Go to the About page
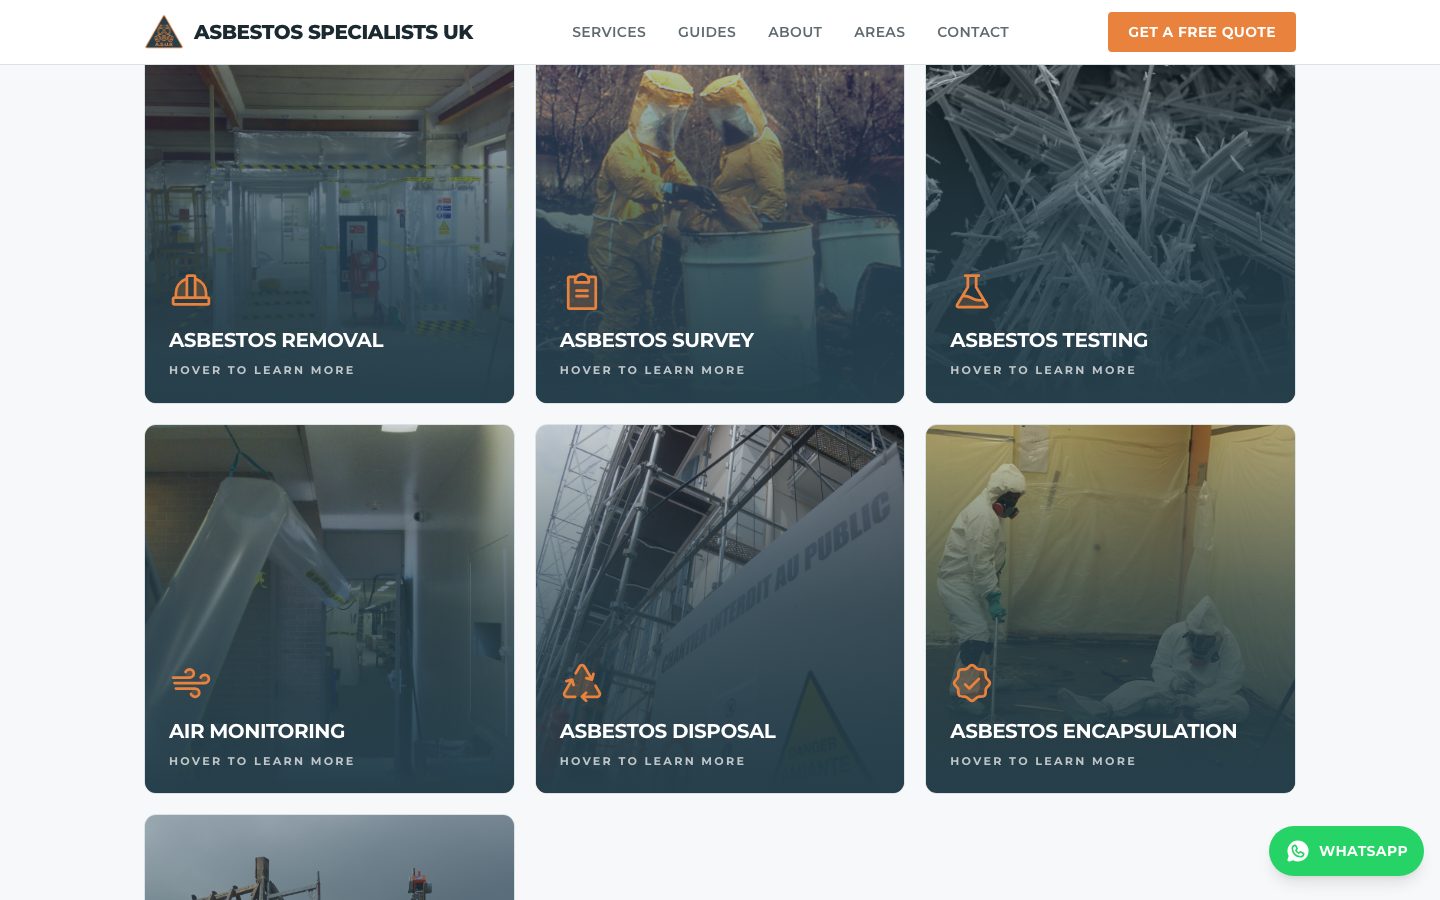The image size is (1440, 900). 795,32
